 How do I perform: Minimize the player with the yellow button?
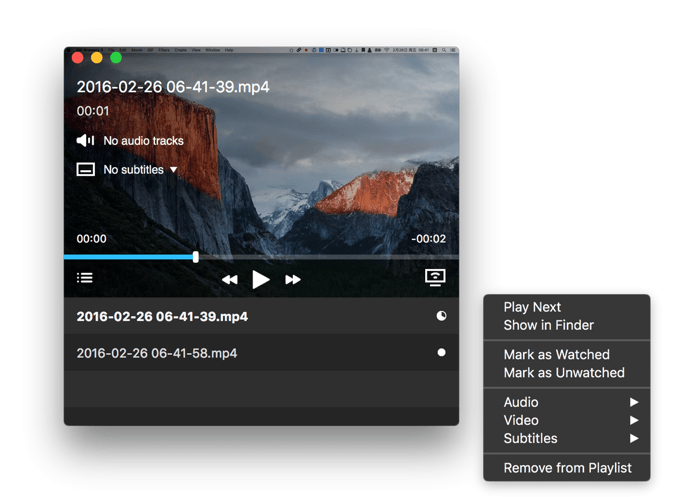click(97, 58)
